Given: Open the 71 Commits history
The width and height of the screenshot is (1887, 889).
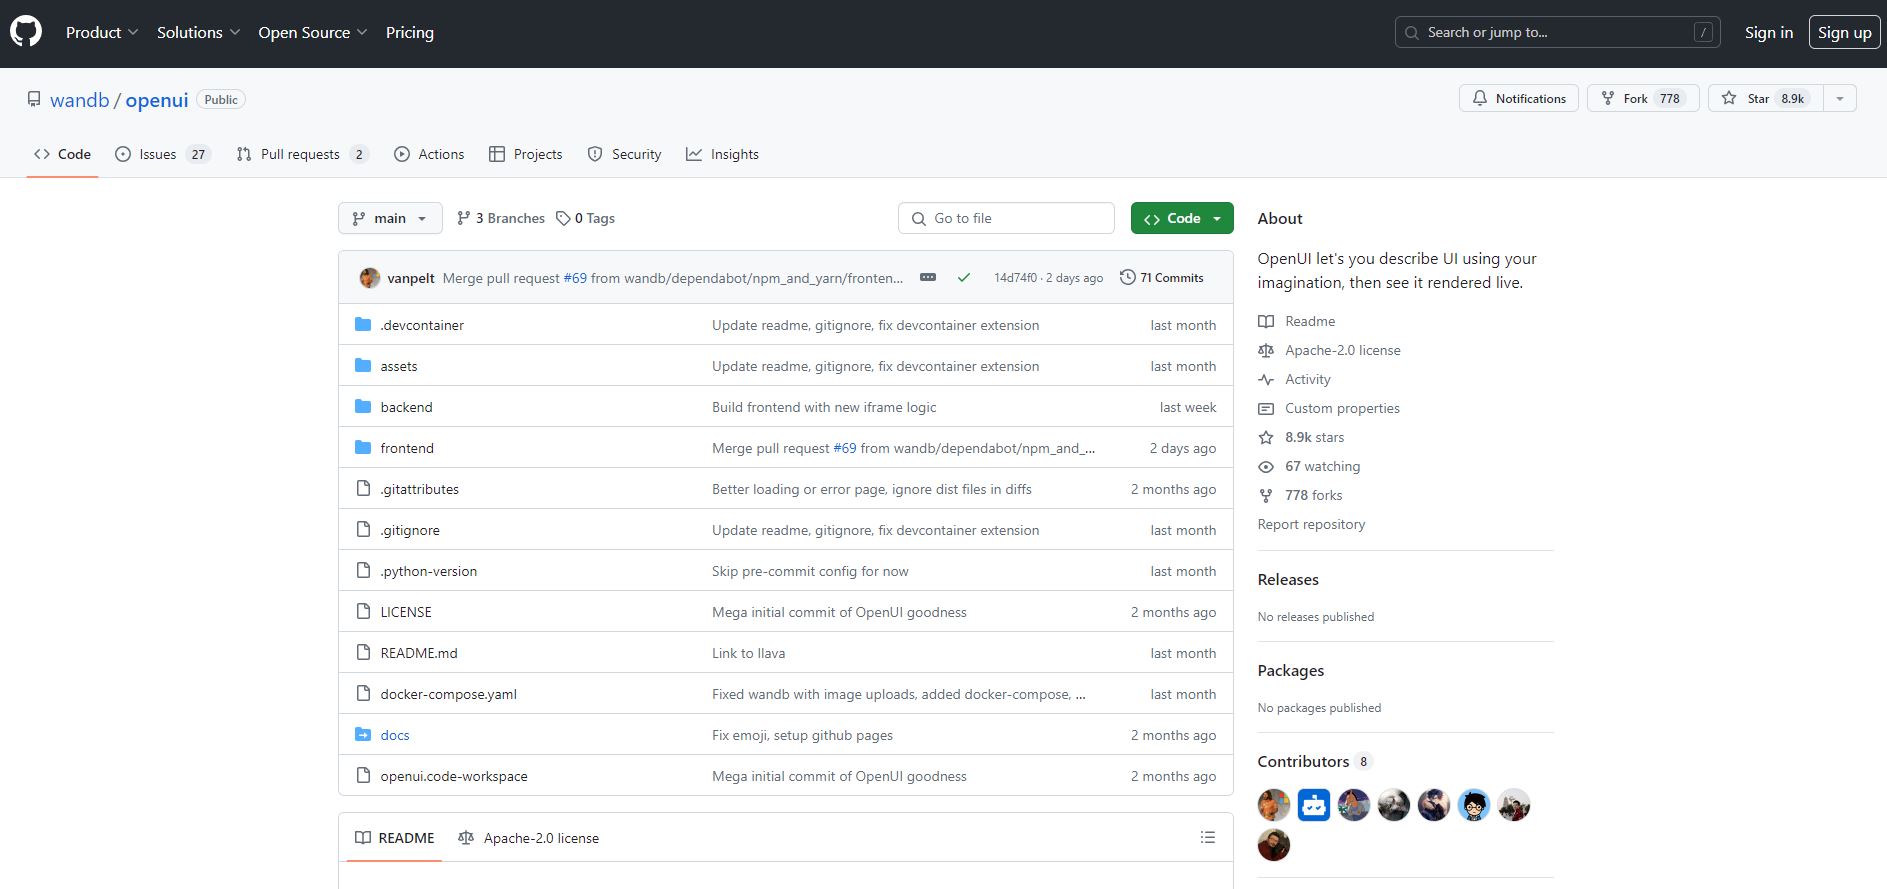Looking at the screenshot, I should [1161, 278].
